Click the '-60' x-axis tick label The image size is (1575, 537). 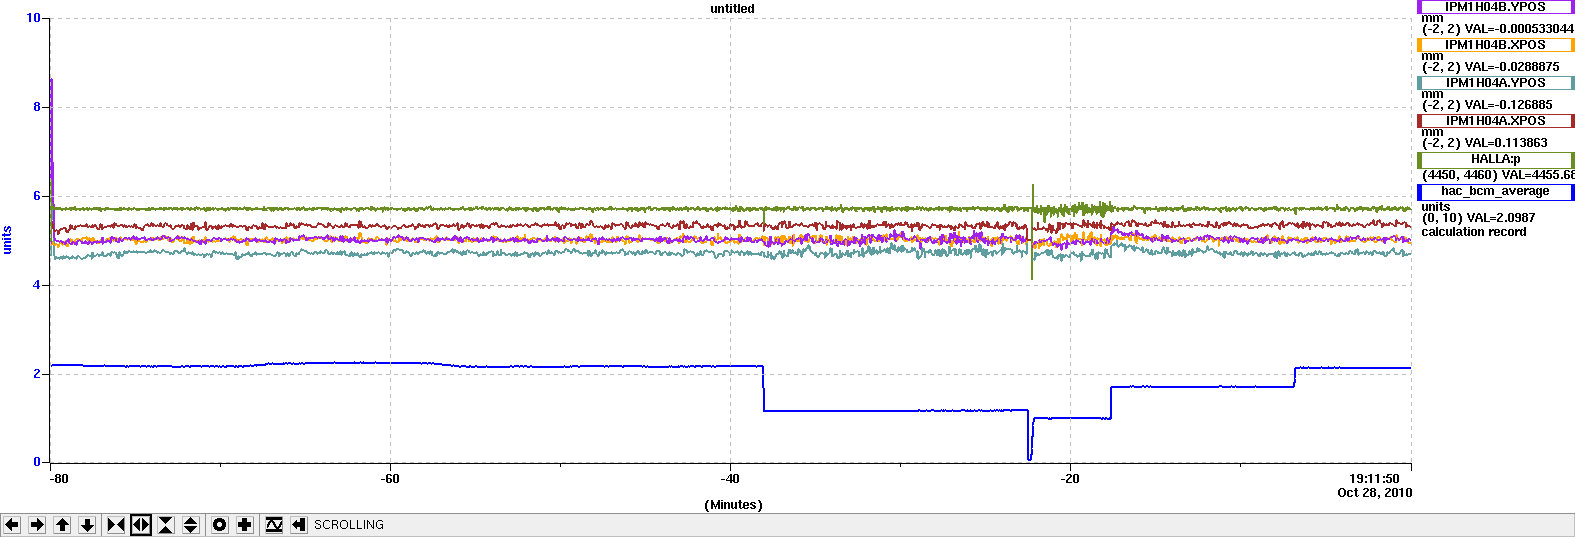coord(390,479)
